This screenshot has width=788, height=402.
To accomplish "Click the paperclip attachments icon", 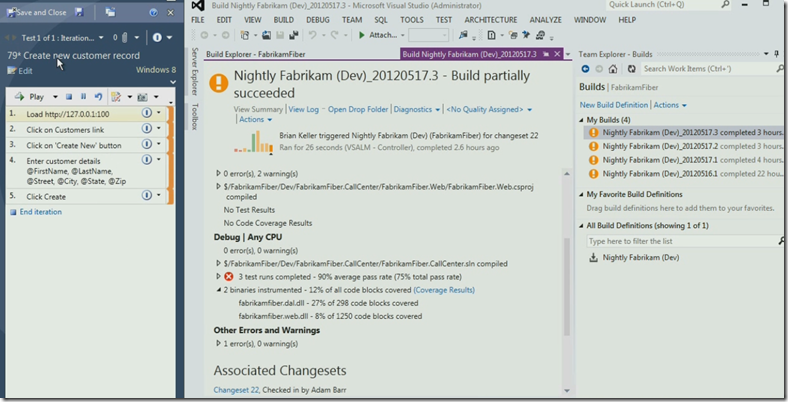I will pyautogui.click(x=124, y=38).
